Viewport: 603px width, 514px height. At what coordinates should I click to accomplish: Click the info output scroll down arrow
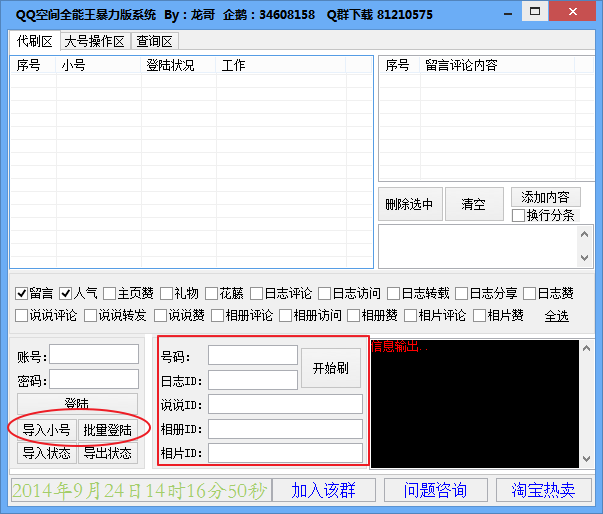pos(586,459)
